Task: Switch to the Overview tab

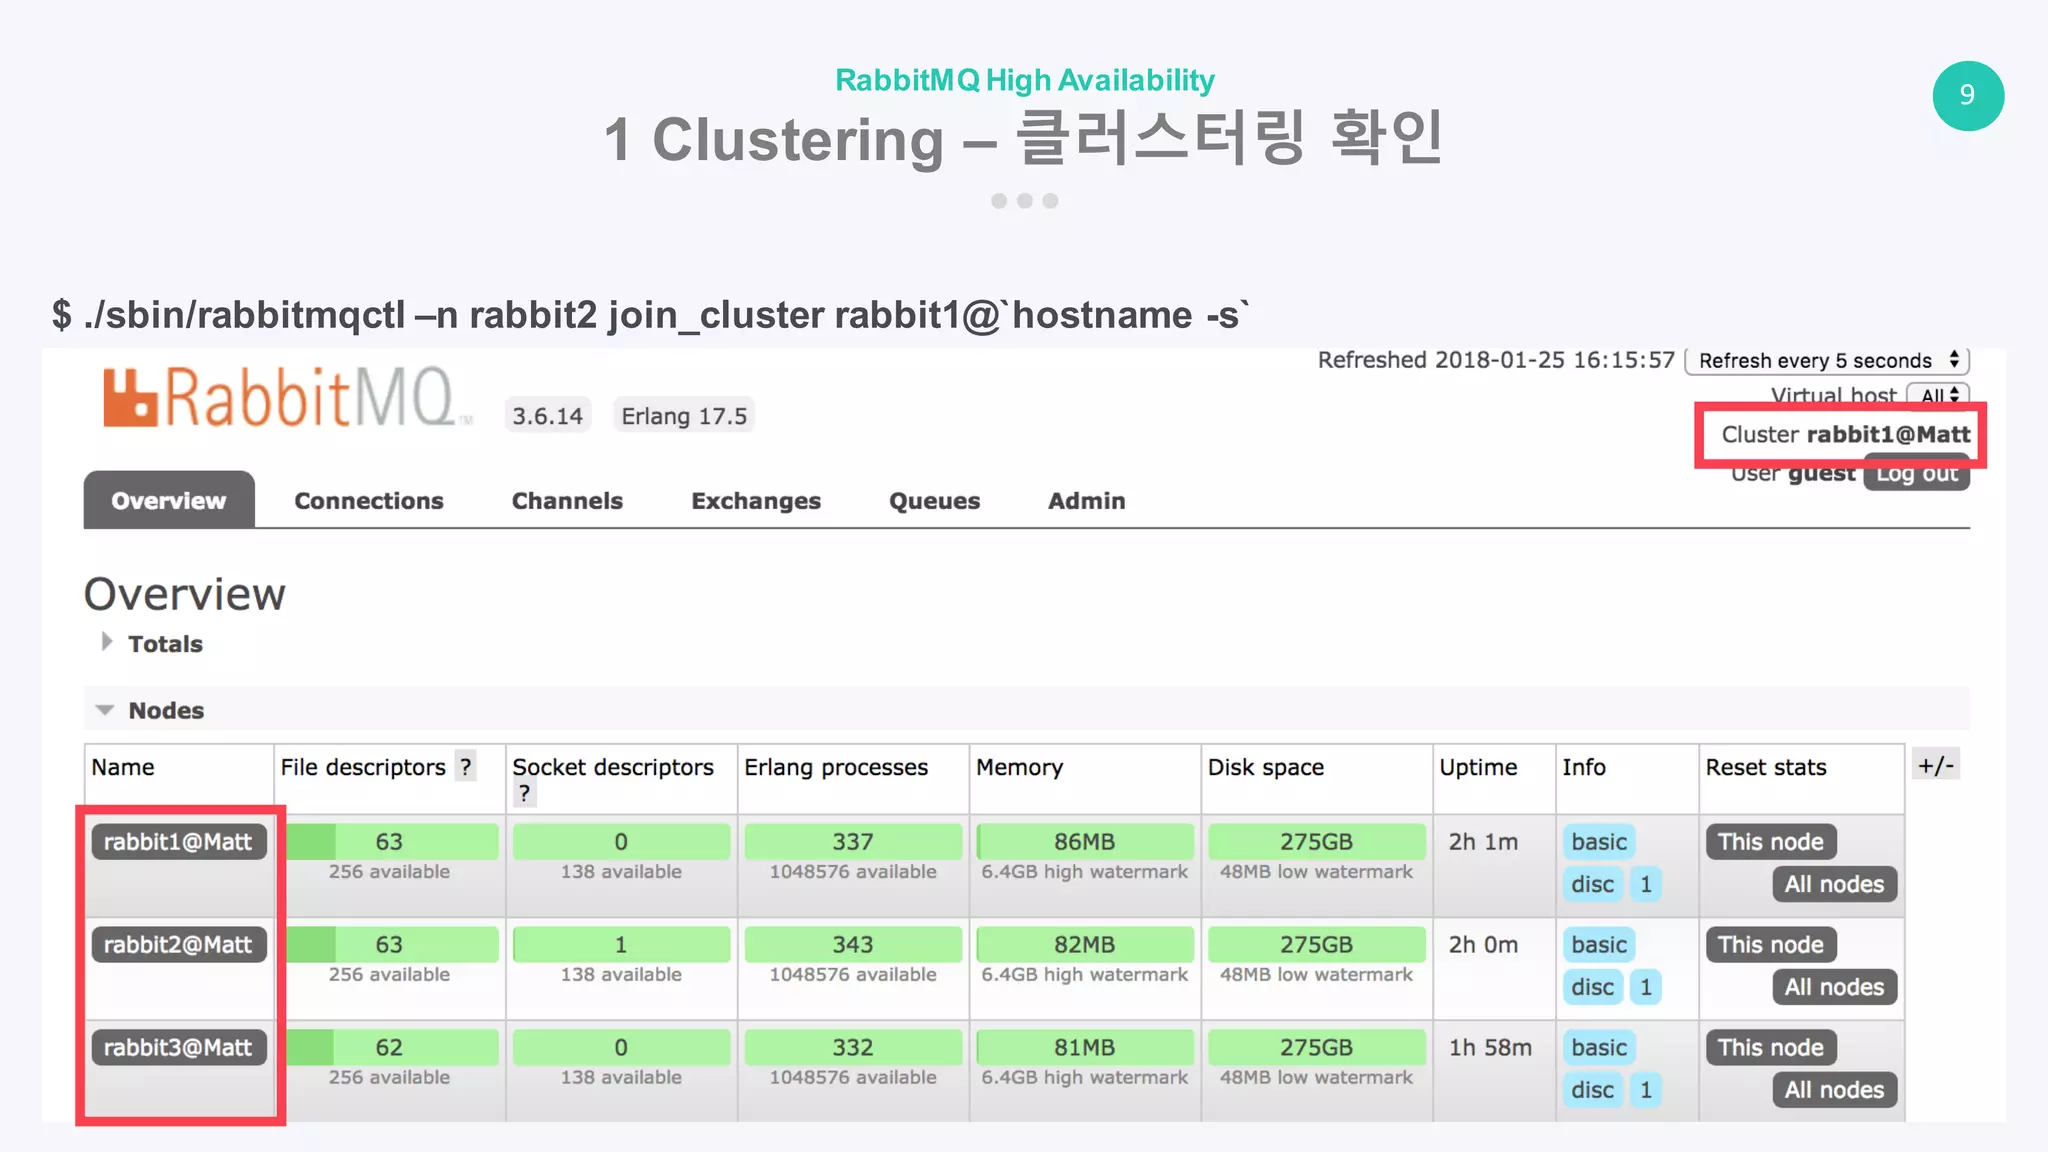Action: (169, 500)
